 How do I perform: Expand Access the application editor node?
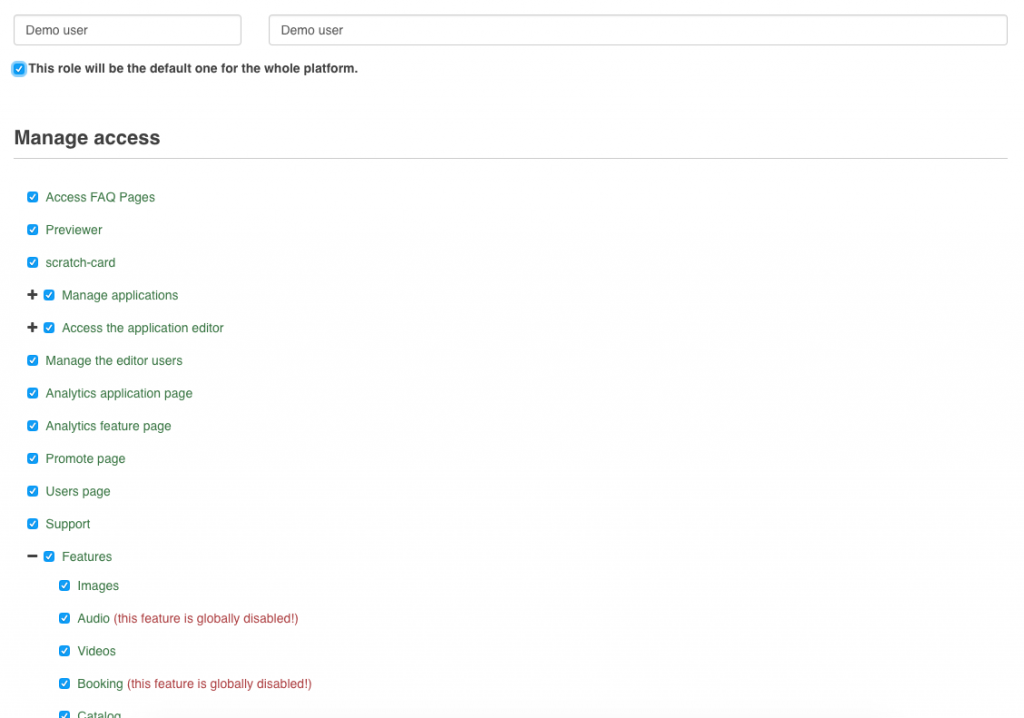(32, 328)
